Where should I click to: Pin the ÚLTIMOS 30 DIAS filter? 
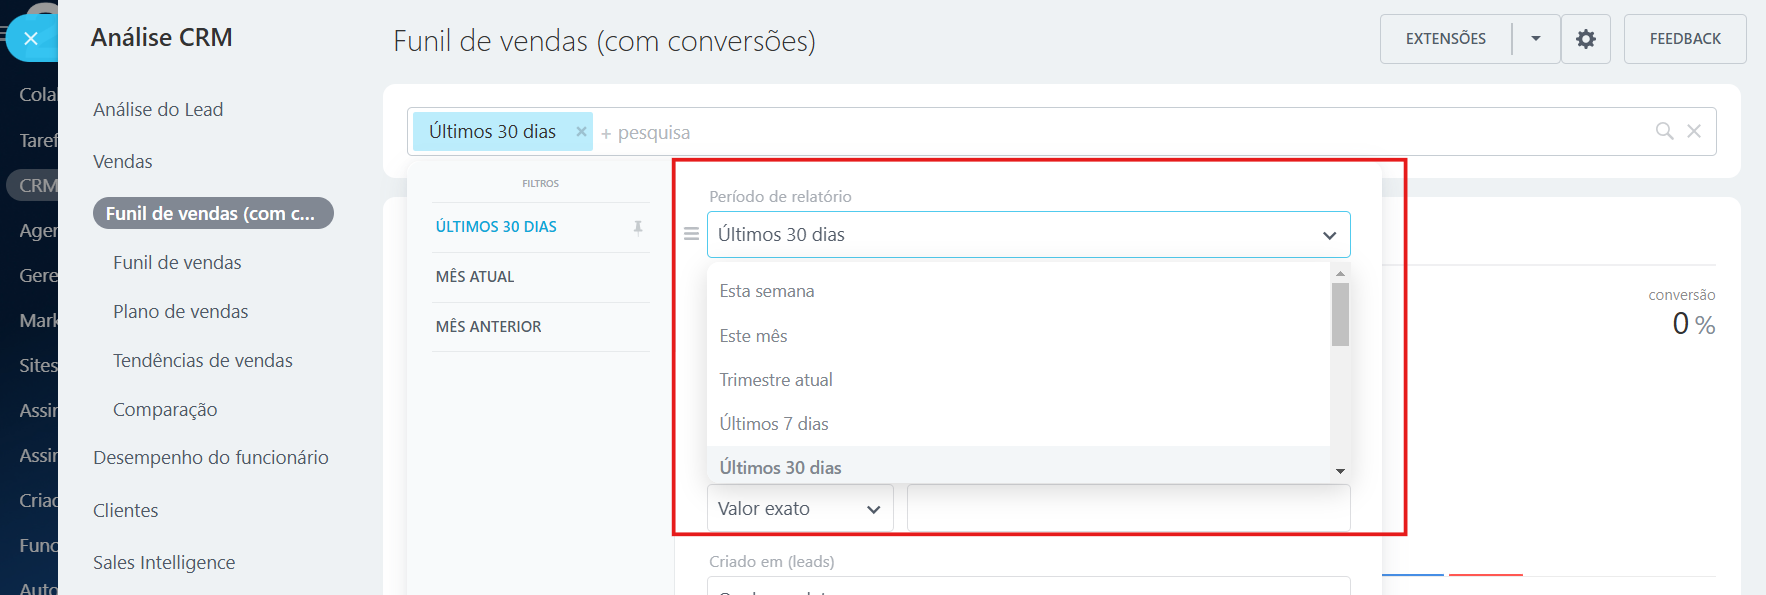coord(638,227)
